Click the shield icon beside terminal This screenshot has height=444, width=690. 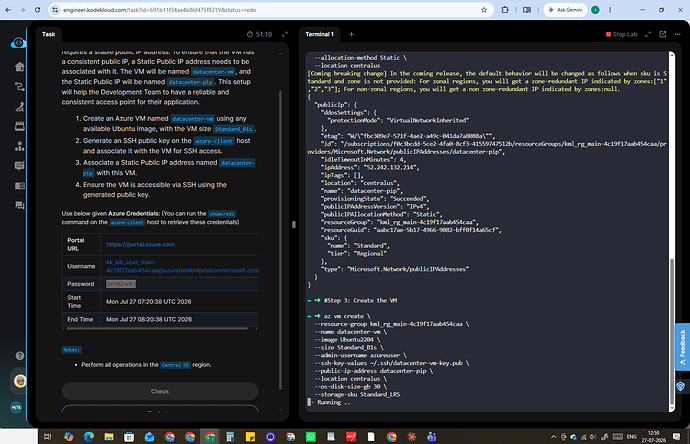[680, 386]
